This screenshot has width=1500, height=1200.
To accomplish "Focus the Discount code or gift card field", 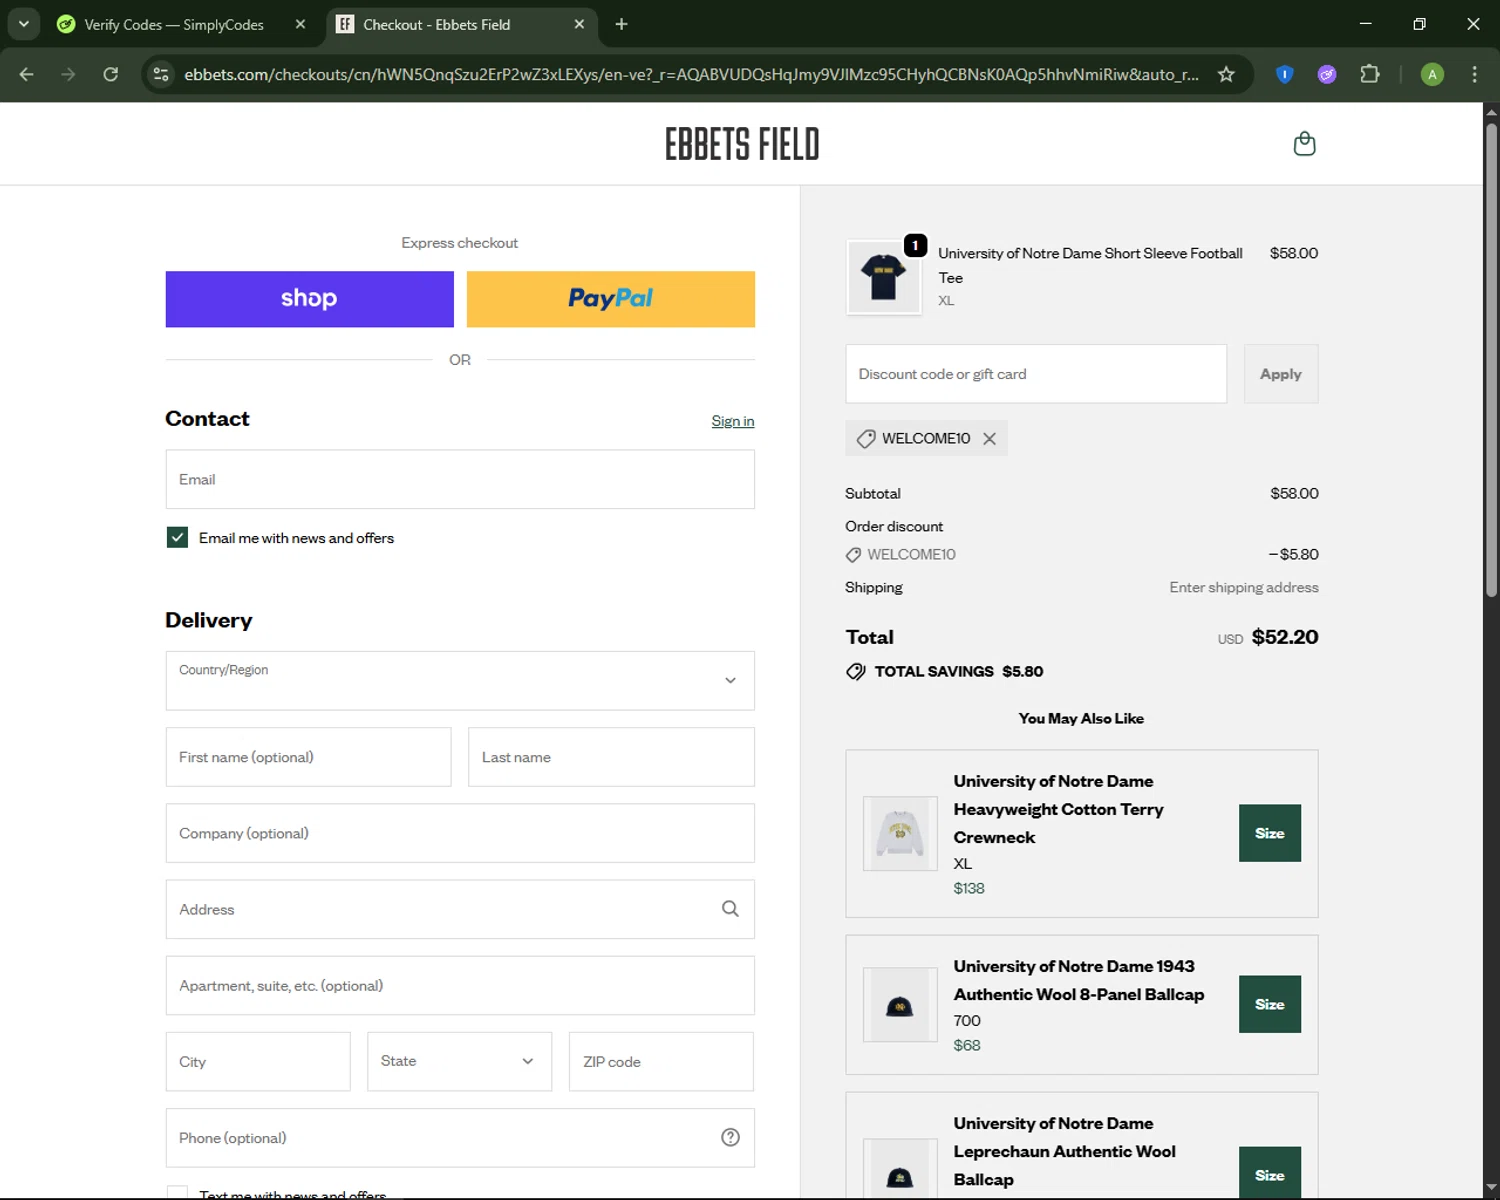I will (1036, 374).
